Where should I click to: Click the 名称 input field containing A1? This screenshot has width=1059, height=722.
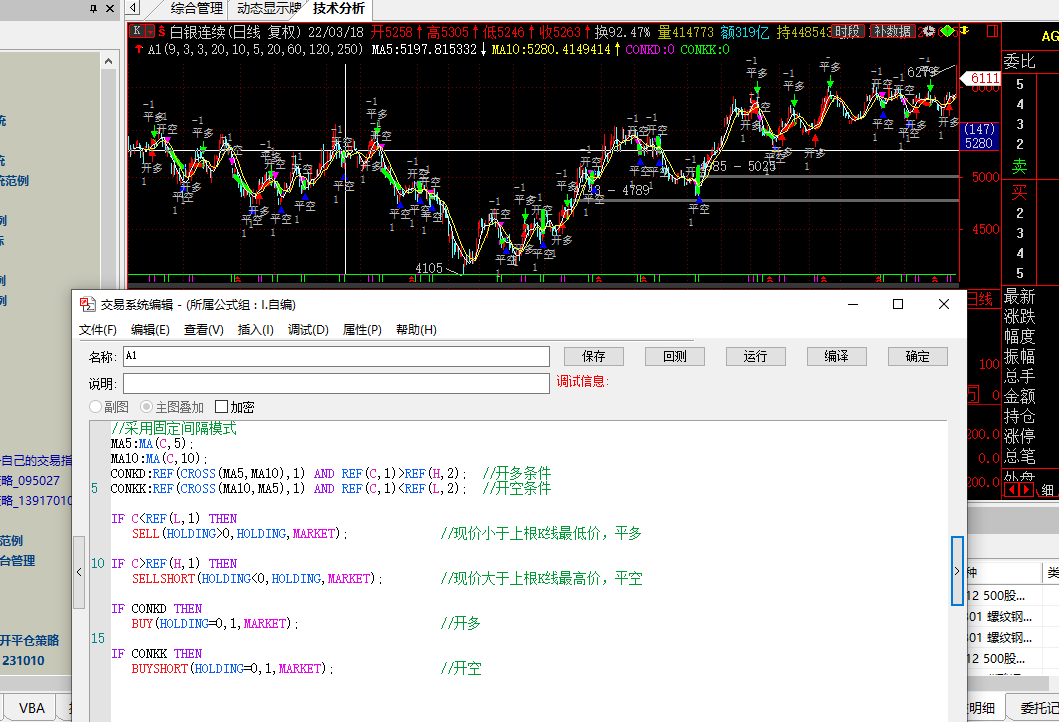coord(336,357)
